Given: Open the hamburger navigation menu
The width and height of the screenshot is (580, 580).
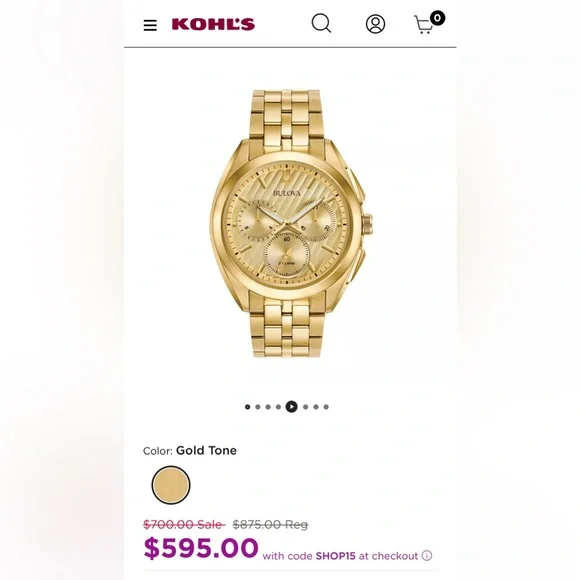Looking at the screenshot, I should (150, 25).
